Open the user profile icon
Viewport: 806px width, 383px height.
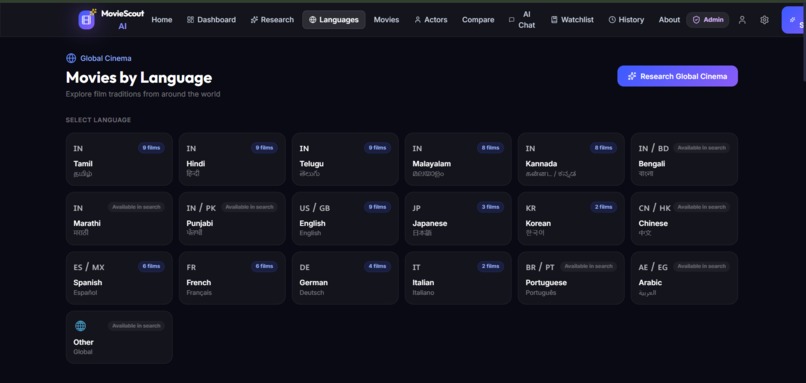point(742,20)
